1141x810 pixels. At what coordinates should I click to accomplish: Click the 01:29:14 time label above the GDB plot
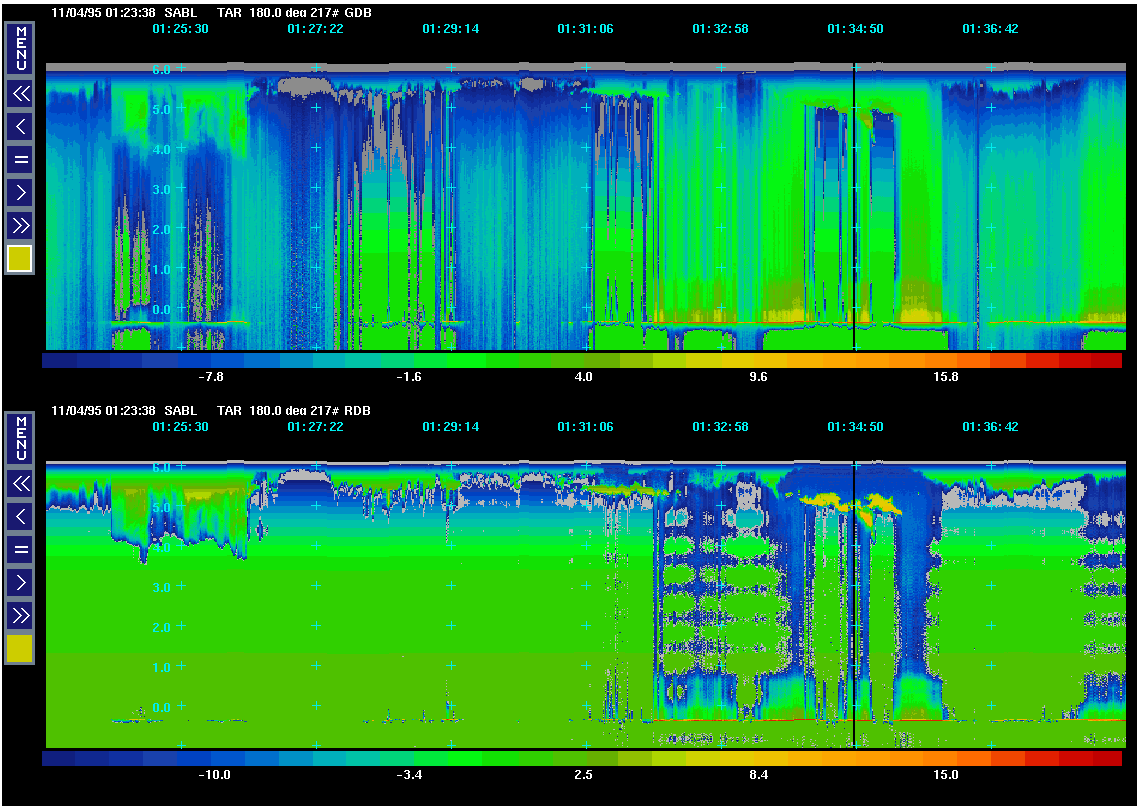(x=450, y=29)
